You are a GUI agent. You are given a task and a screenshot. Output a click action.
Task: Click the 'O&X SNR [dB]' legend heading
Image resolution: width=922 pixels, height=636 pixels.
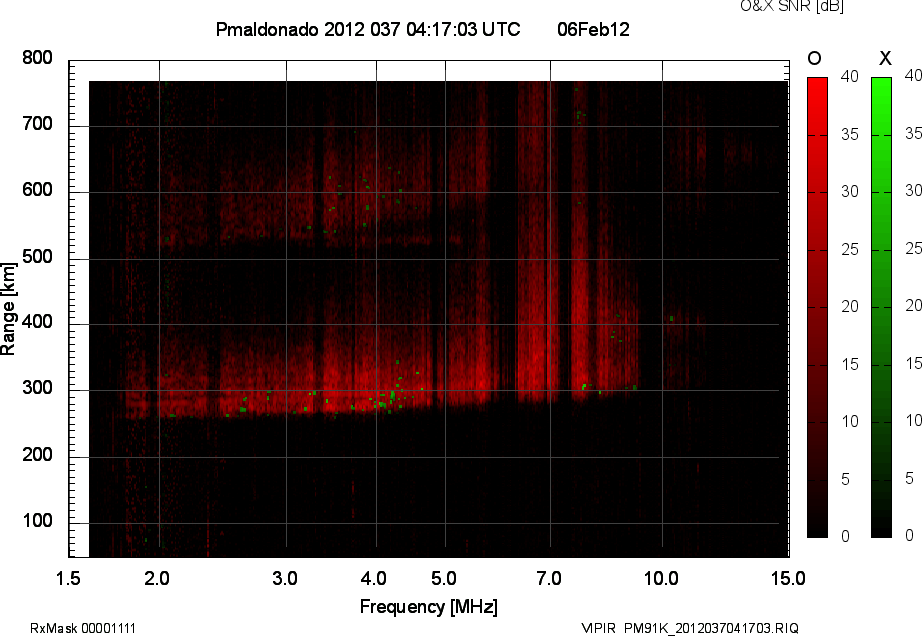coord(777,7)
